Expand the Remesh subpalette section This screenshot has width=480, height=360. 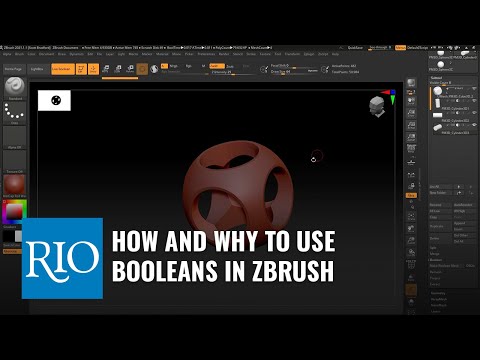[436, 272]
